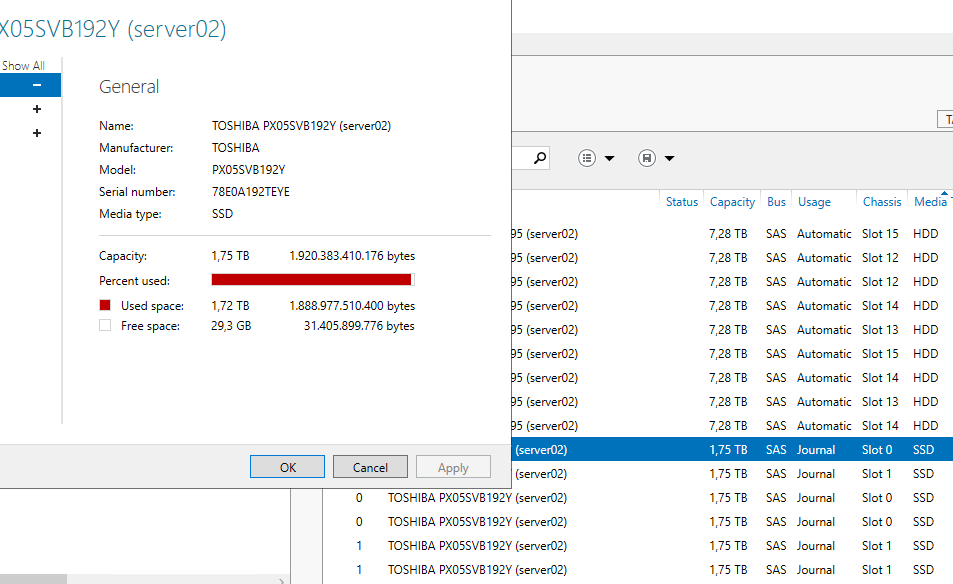Select model value PX05SVB192Y
This screenshot has height=584, width=953.
tap(248, 170)
